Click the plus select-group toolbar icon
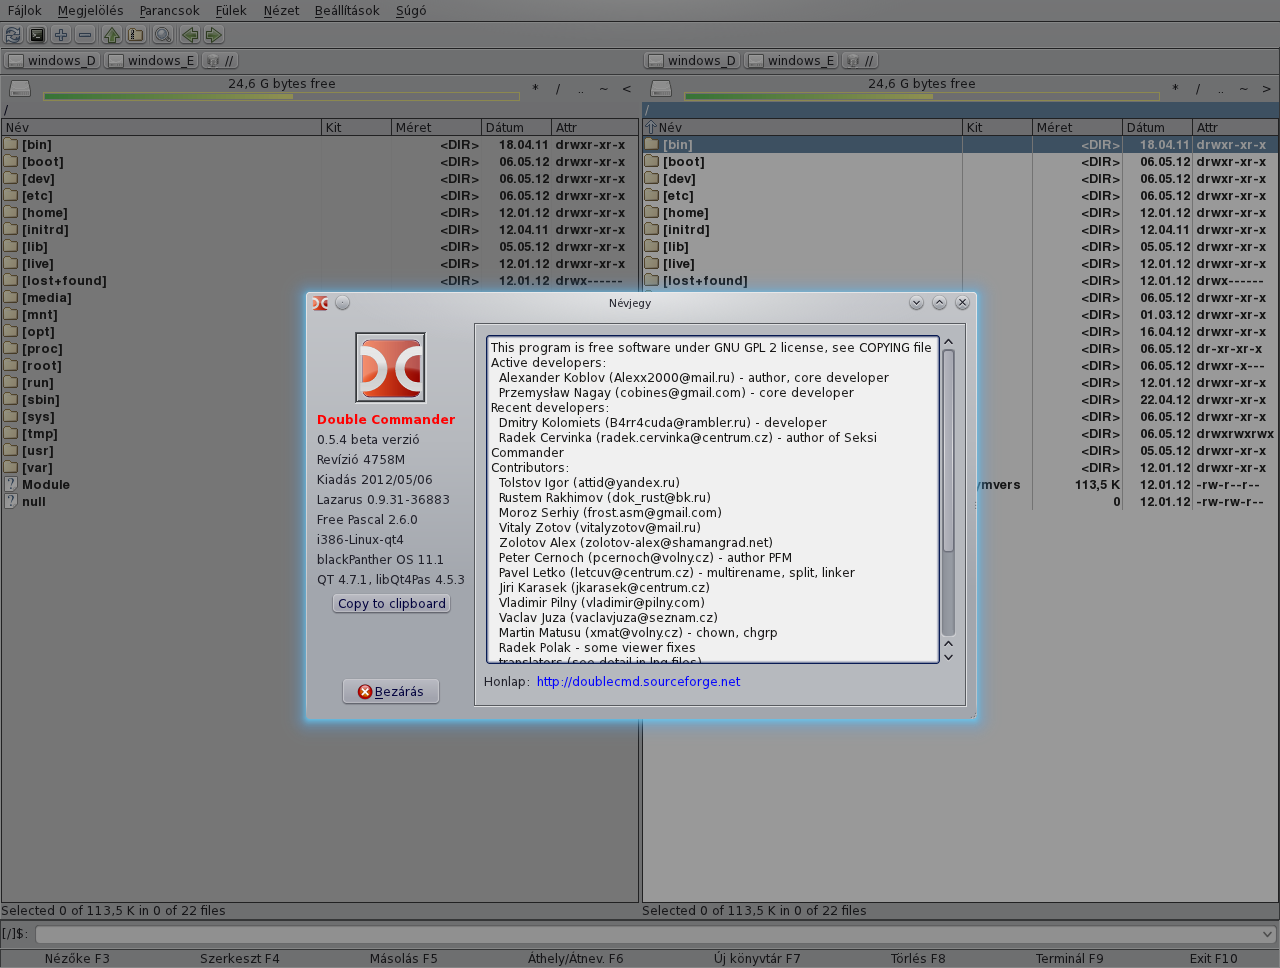The width and height of the screenshot is (1280, 968). 61,35
